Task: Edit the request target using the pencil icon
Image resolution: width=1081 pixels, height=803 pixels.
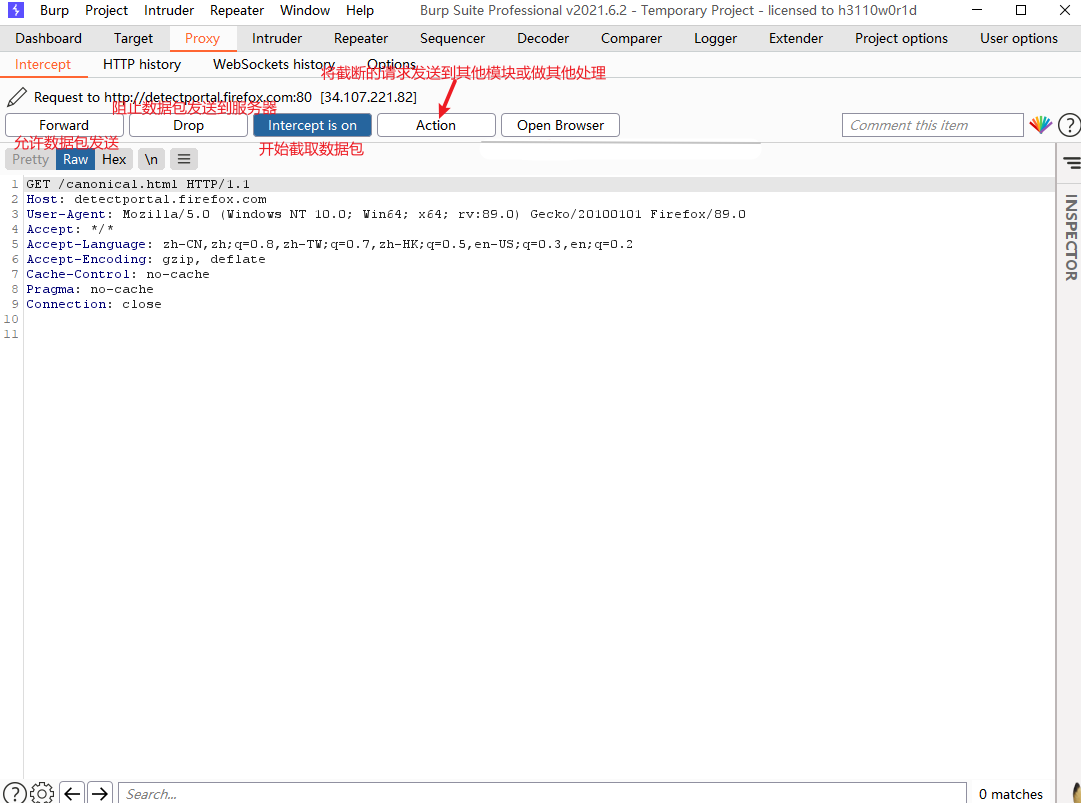Action: click(16, 96)
